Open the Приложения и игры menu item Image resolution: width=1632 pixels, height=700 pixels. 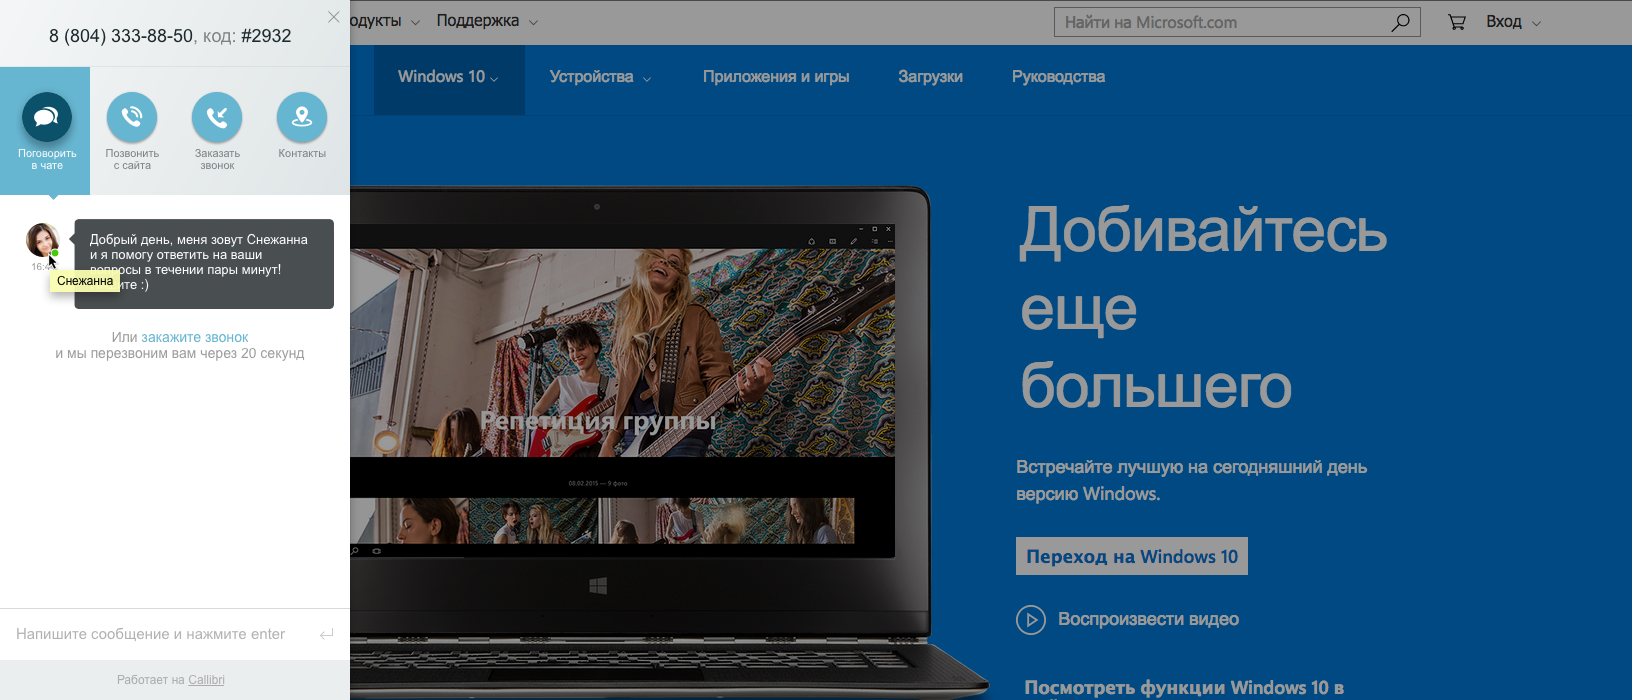pos(776,77)
